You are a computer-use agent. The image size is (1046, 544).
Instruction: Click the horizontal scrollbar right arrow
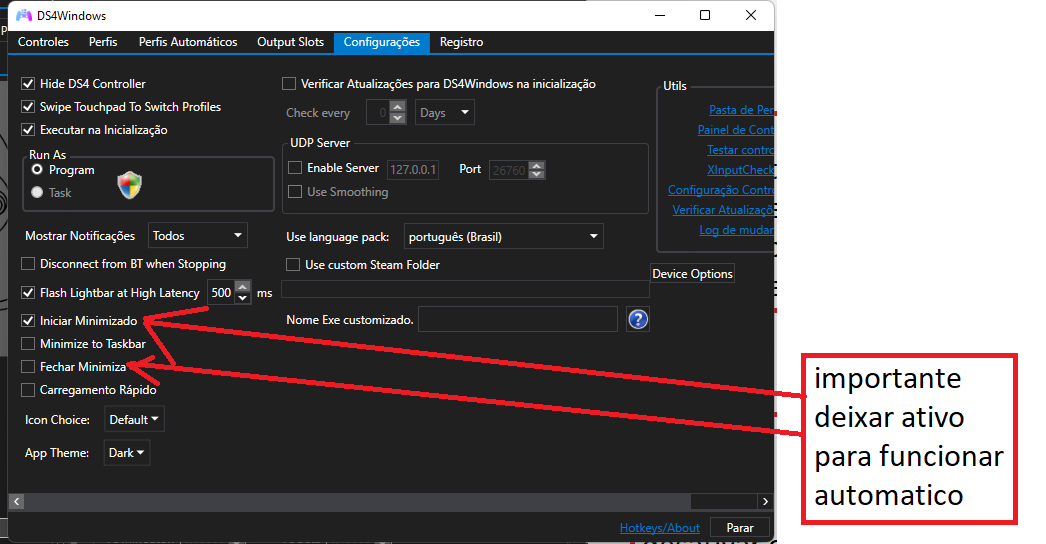765,501
